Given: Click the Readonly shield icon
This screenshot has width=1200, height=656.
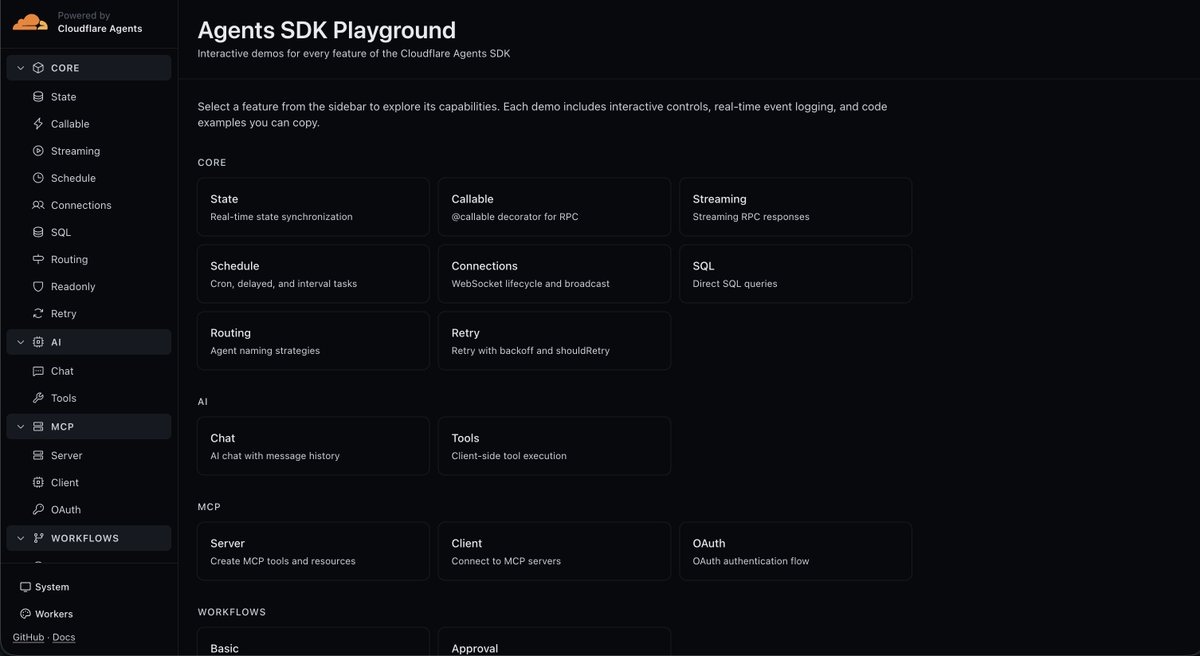Looking at the screenshot, I should tap(38, 286).
